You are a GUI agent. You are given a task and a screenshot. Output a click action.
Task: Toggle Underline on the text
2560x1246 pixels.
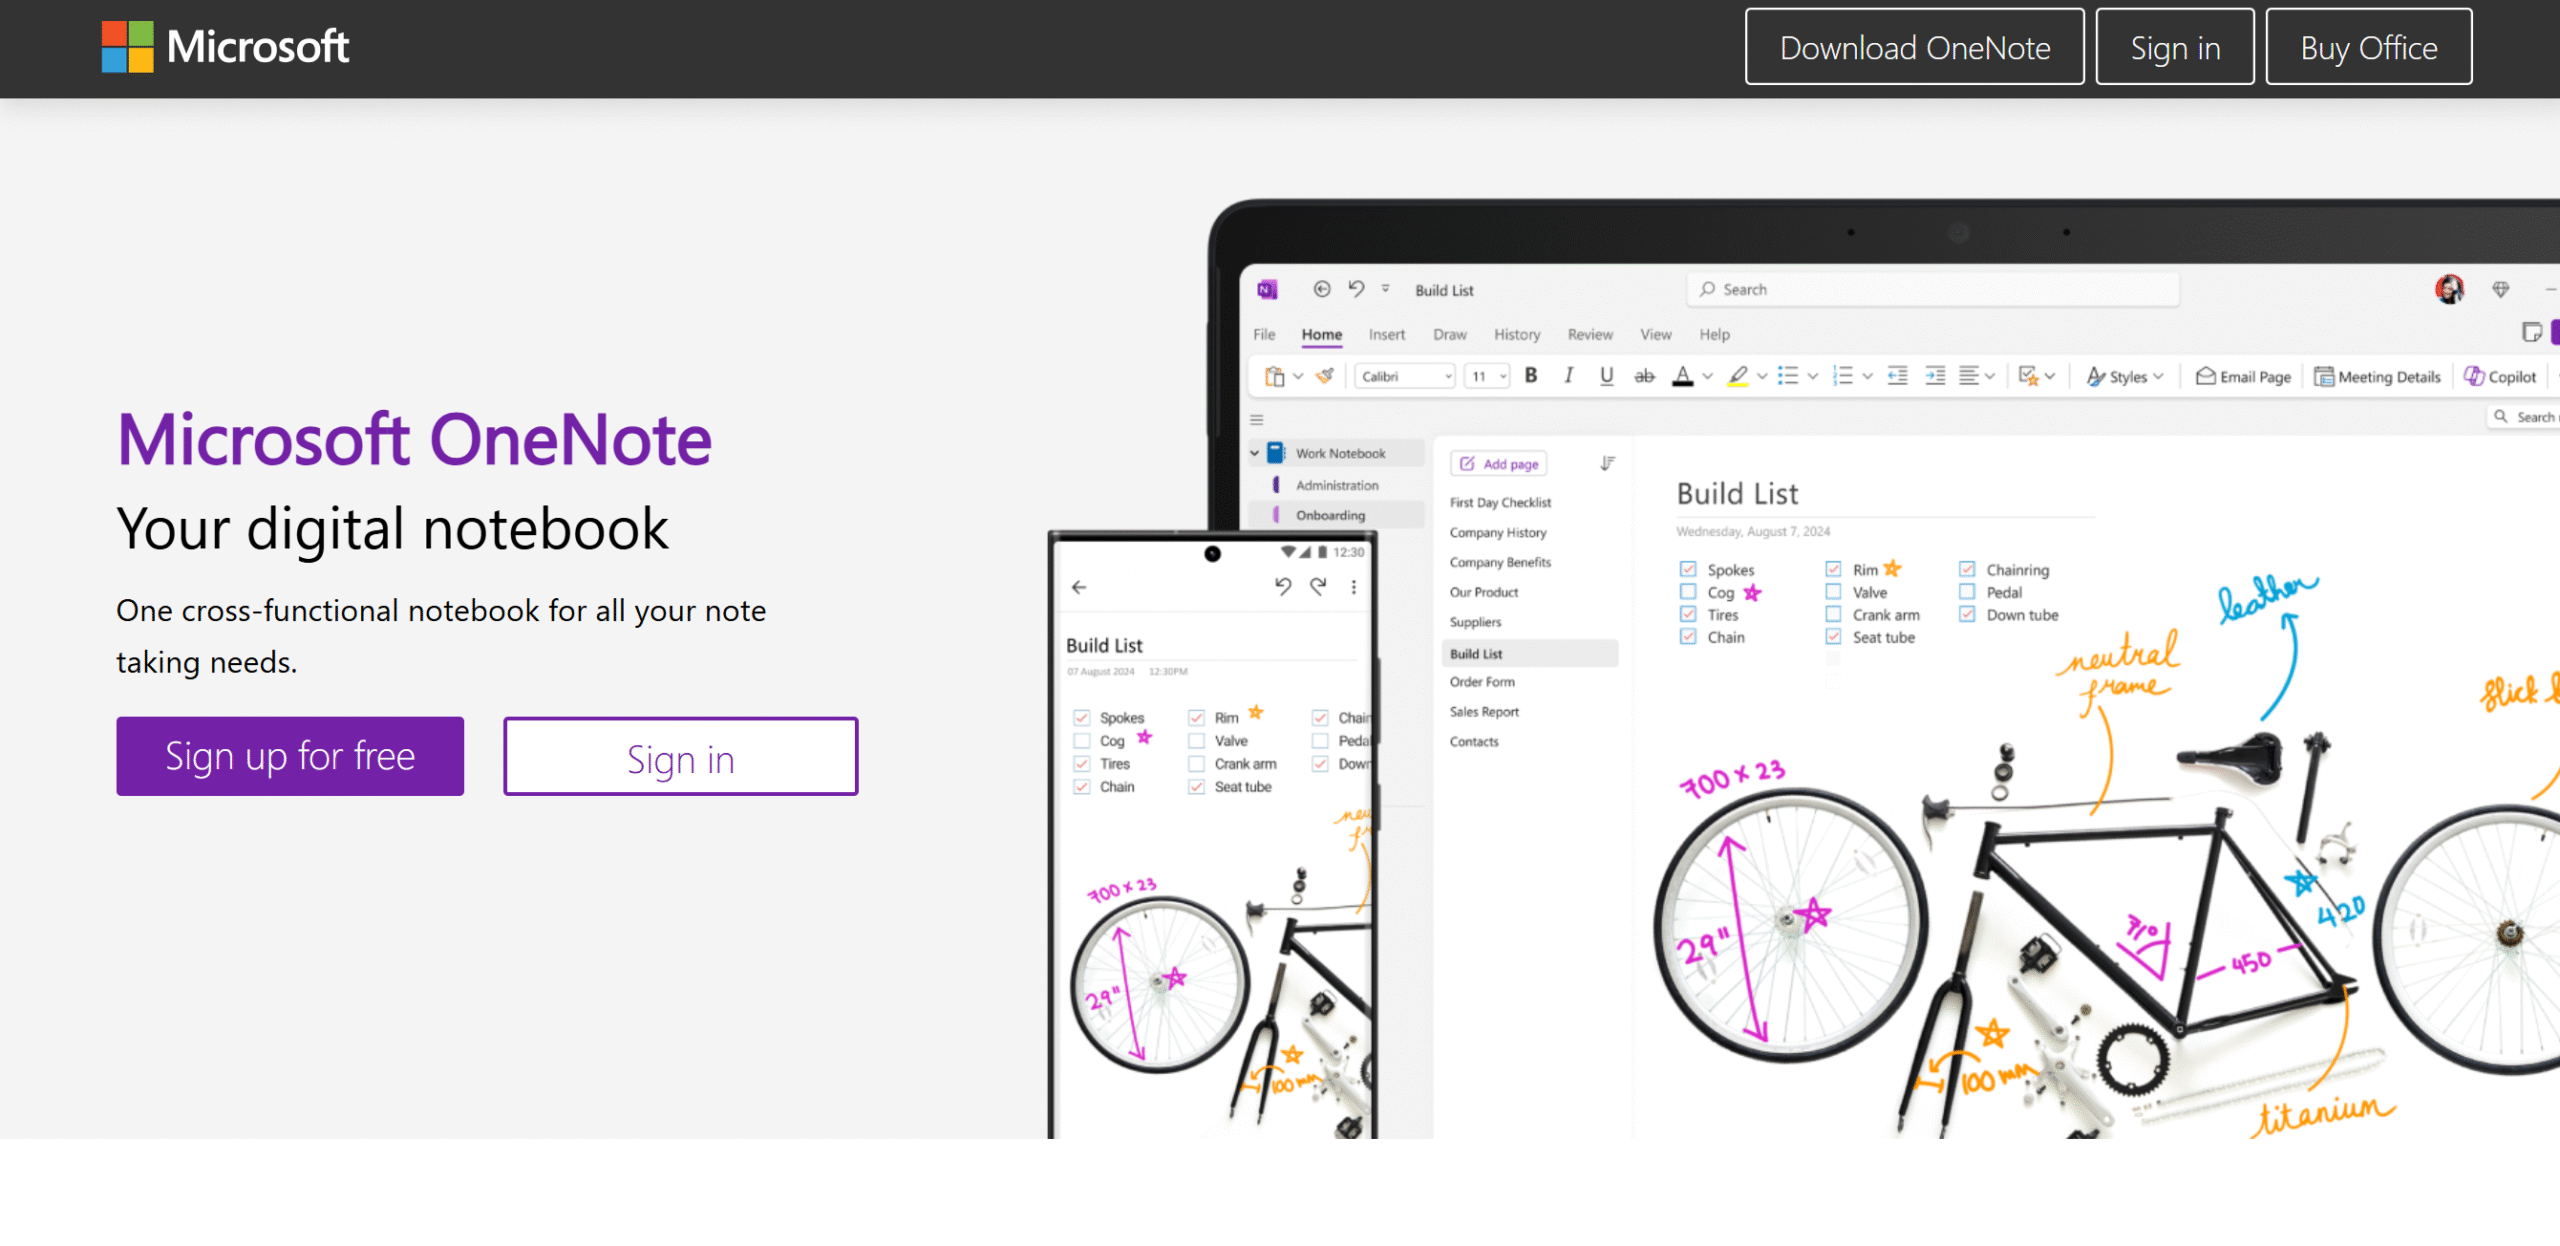(1606, 375)
